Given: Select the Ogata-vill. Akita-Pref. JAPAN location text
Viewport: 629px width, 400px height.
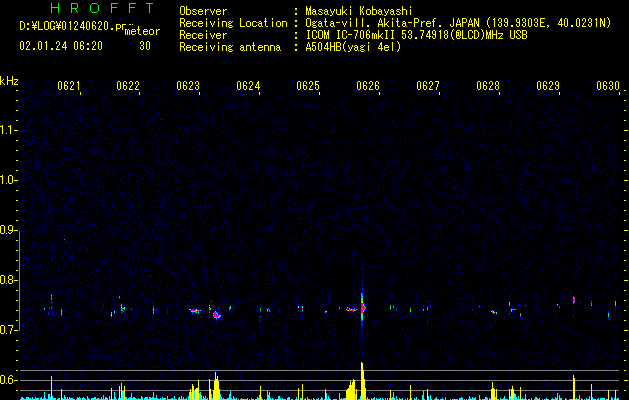Looking at the screenshot, I should 458,23.
